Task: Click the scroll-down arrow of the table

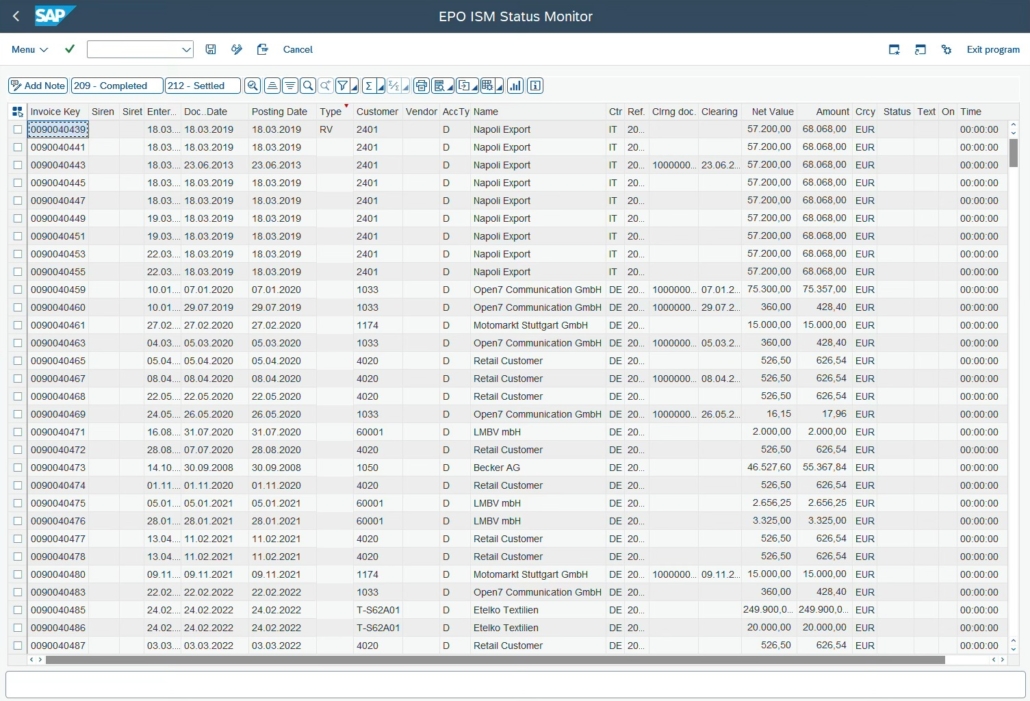Action: pyautogui.click(x=1014, y=649)
